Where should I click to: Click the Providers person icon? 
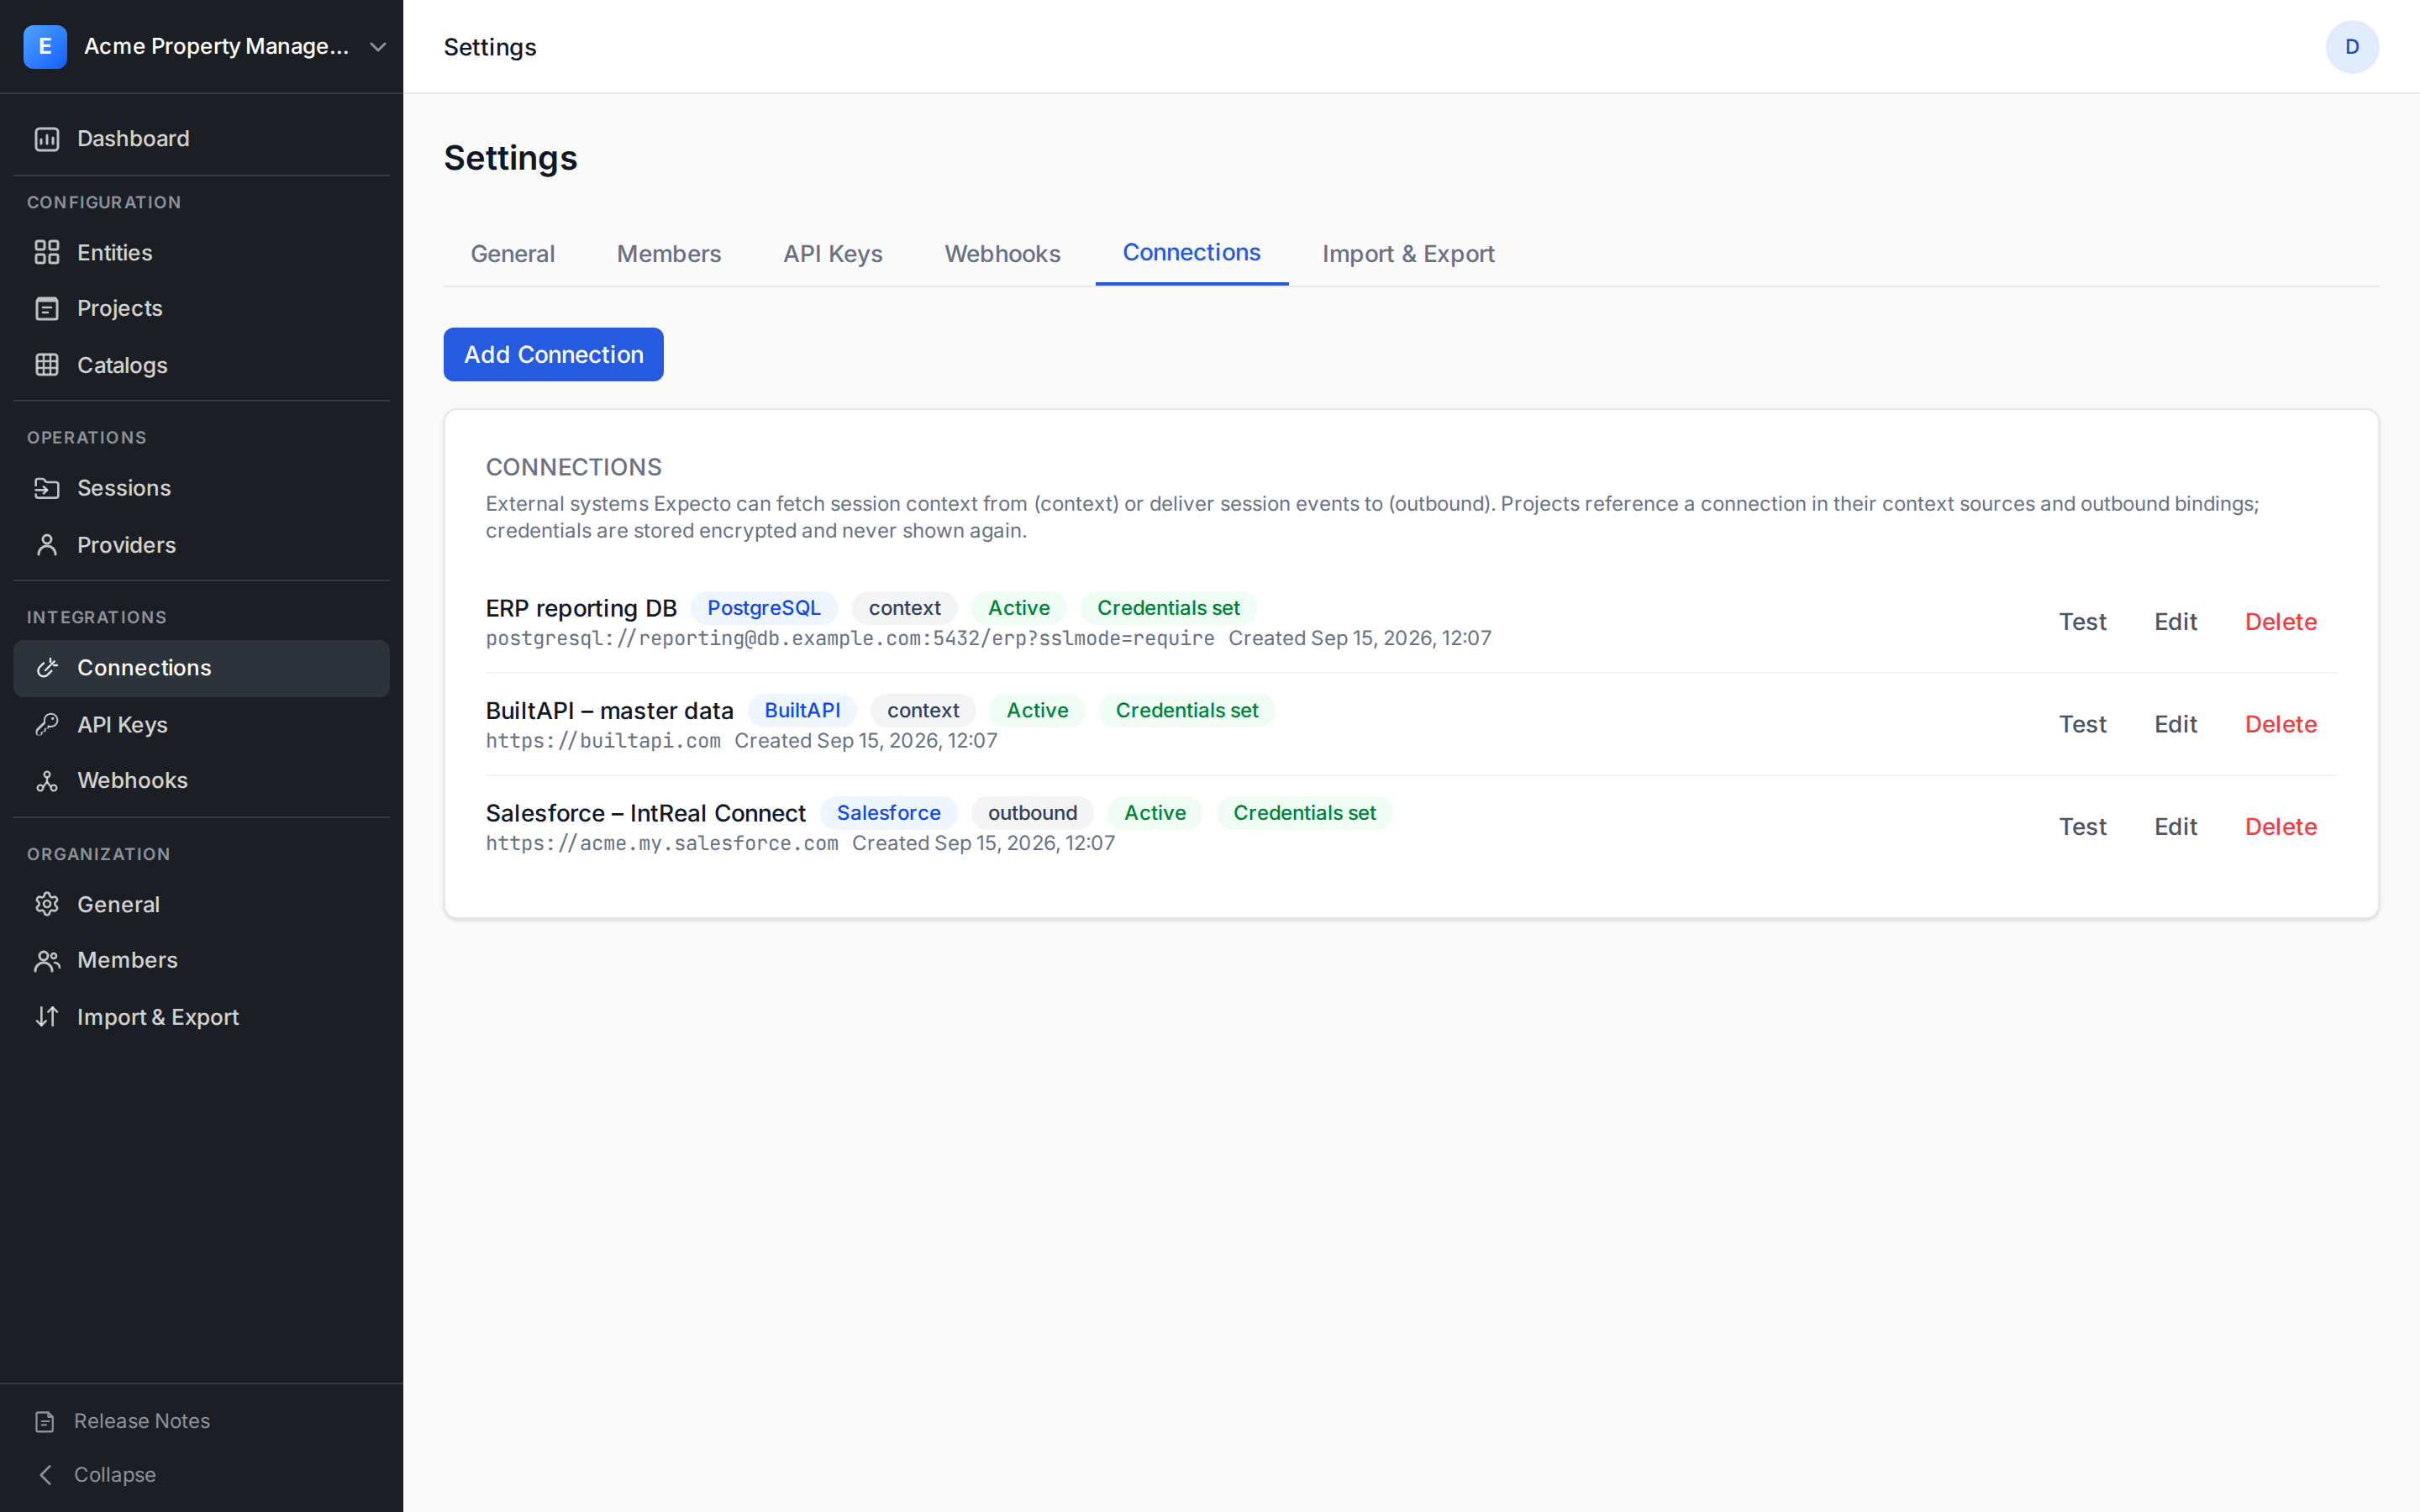(x=47, y=545)
